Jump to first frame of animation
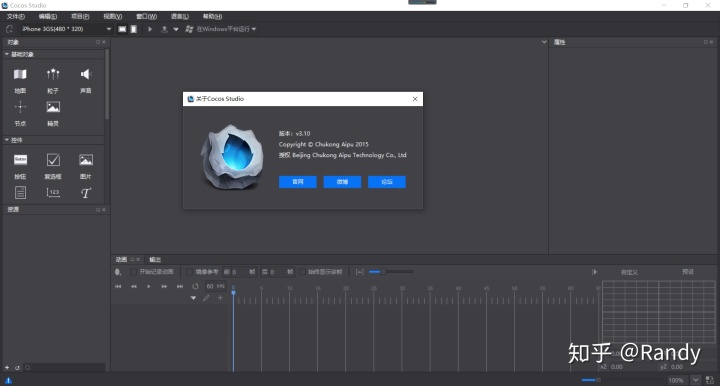 118,286
